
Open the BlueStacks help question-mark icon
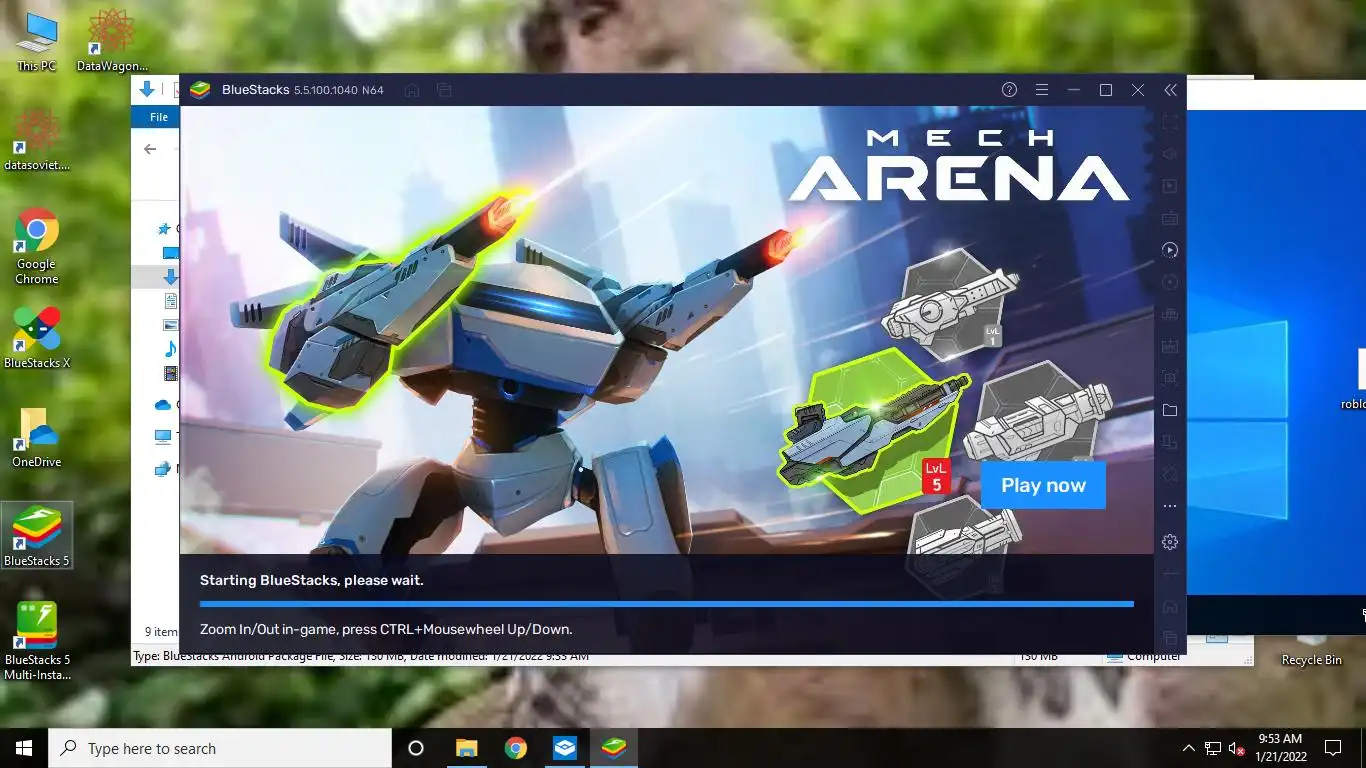pos(1009,90)
